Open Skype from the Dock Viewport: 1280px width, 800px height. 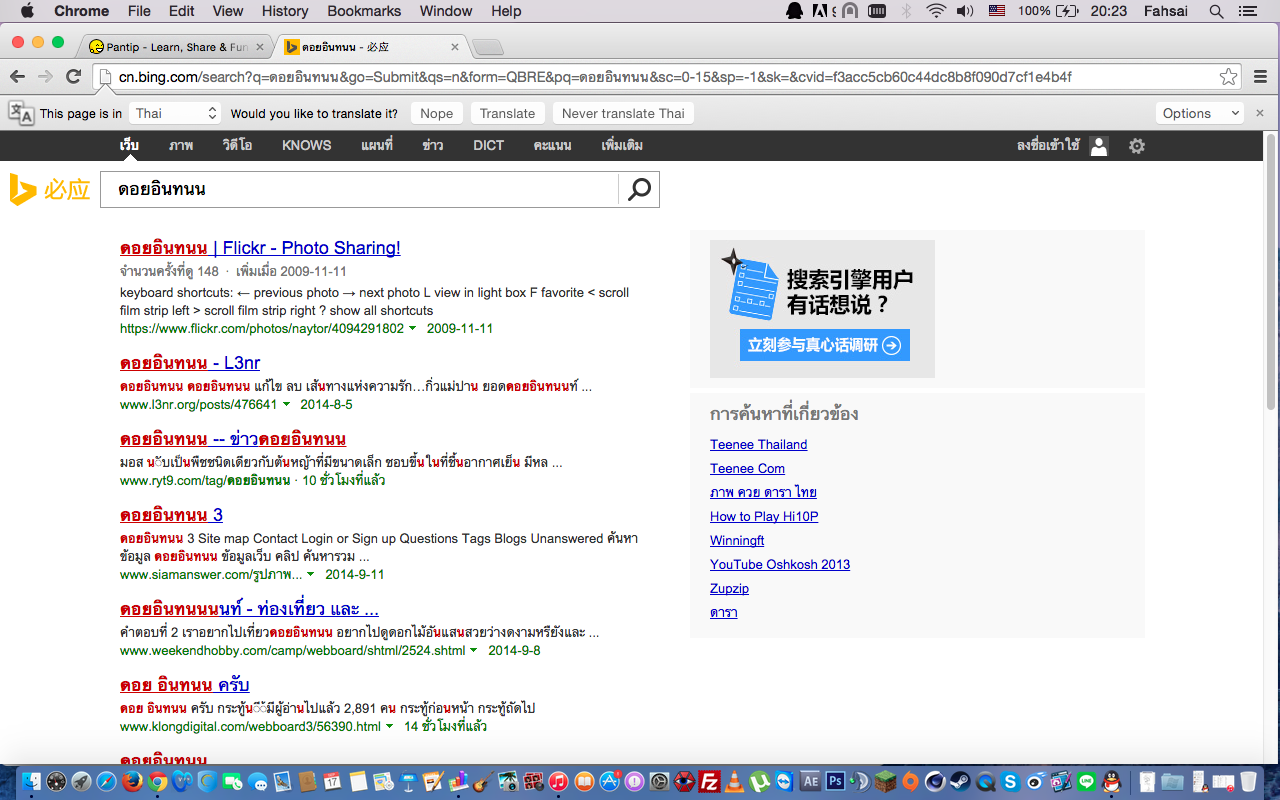1010,781
